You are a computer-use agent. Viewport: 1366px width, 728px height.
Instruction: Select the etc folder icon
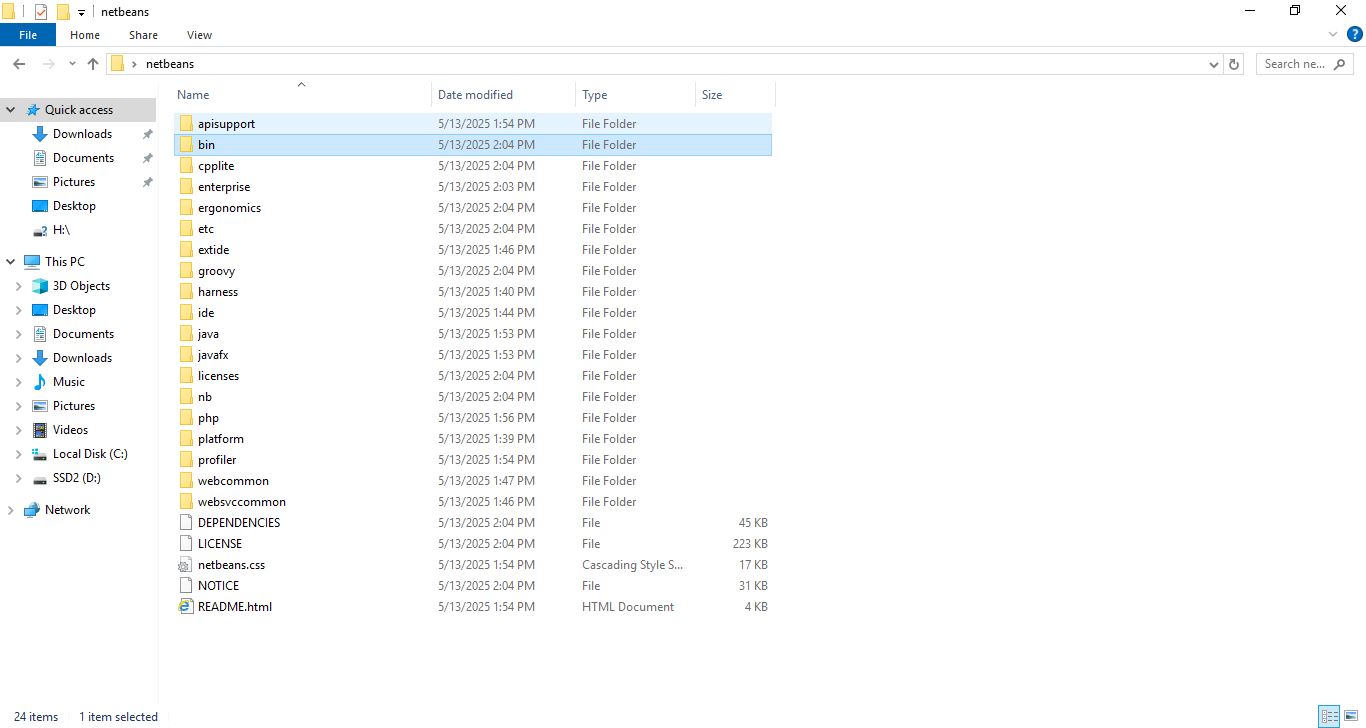coord(186,229)
